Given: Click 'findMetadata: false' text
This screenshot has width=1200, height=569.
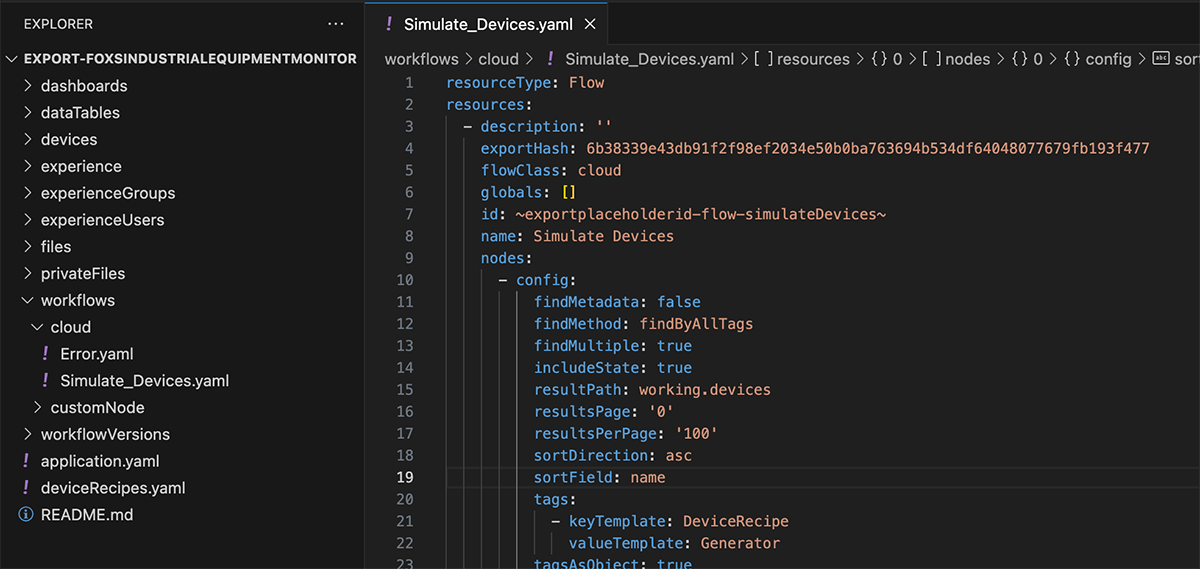Looking at the screenshot, I should pyautogui.click(x=617, y=302).
